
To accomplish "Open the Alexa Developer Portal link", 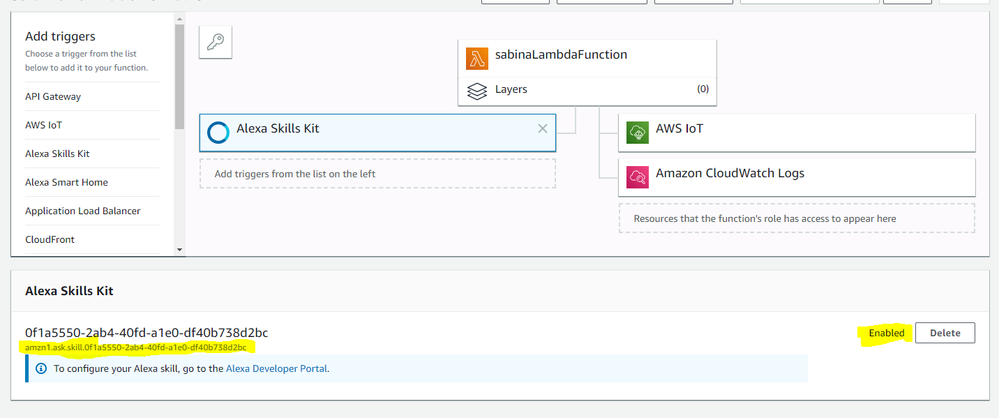I will 276,368.
